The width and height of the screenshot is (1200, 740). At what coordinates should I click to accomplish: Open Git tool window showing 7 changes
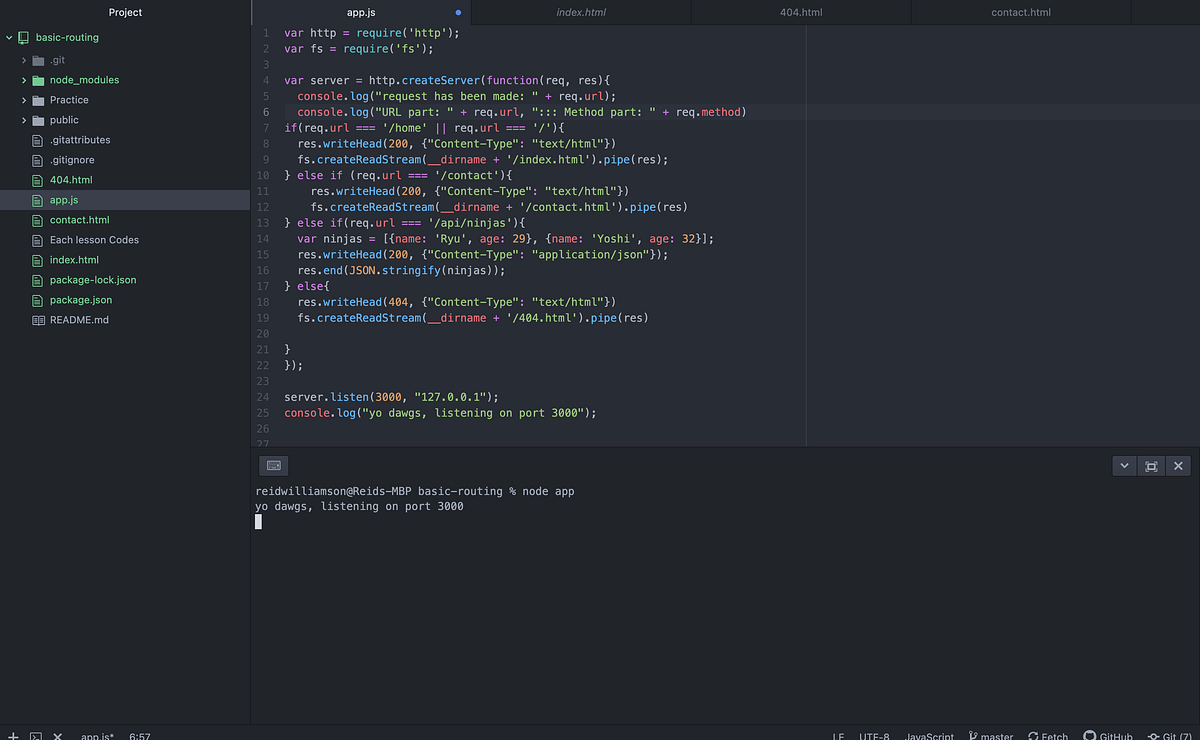[x=1167, y=736]
